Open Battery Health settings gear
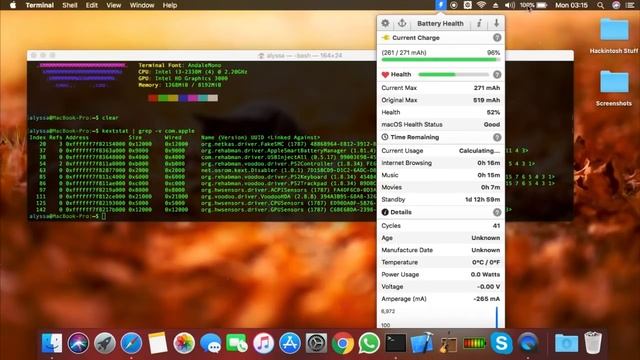 click(385, 23)
